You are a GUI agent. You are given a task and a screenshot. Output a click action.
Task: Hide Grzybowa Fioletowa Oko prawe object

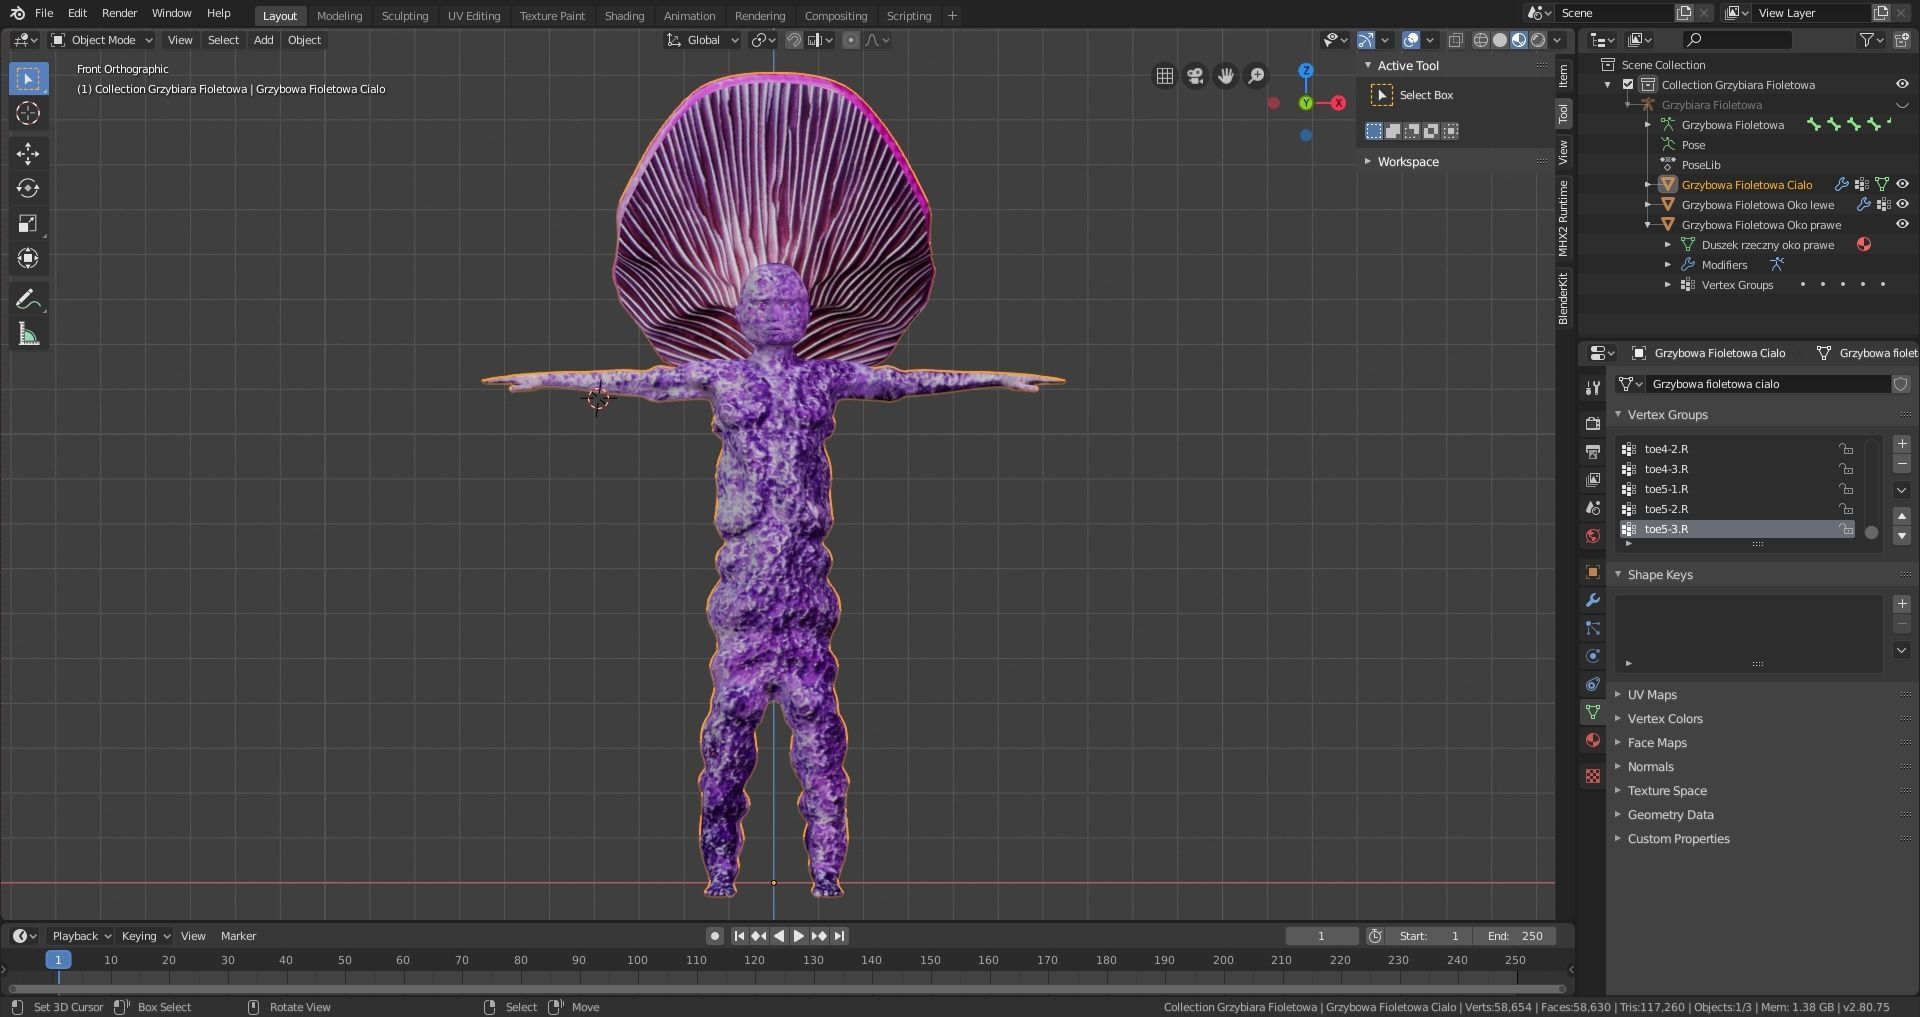coord(1902,224)
